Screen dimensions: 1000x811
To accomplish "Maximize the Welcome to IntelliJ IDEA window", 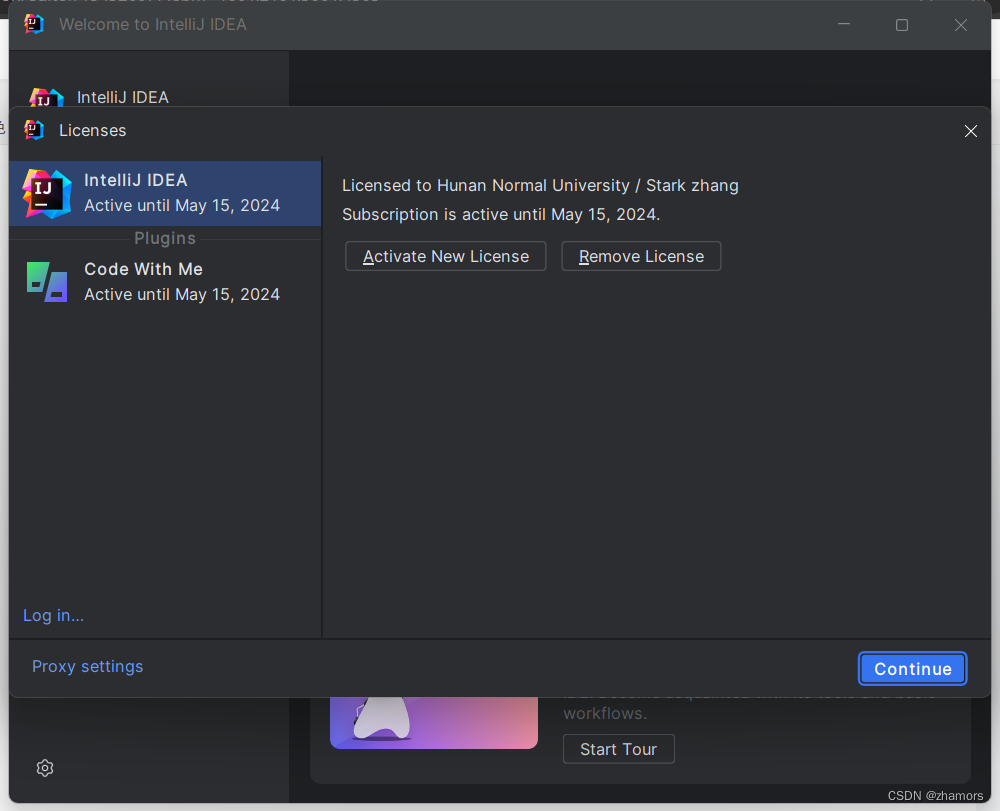I will pos(902,25).
